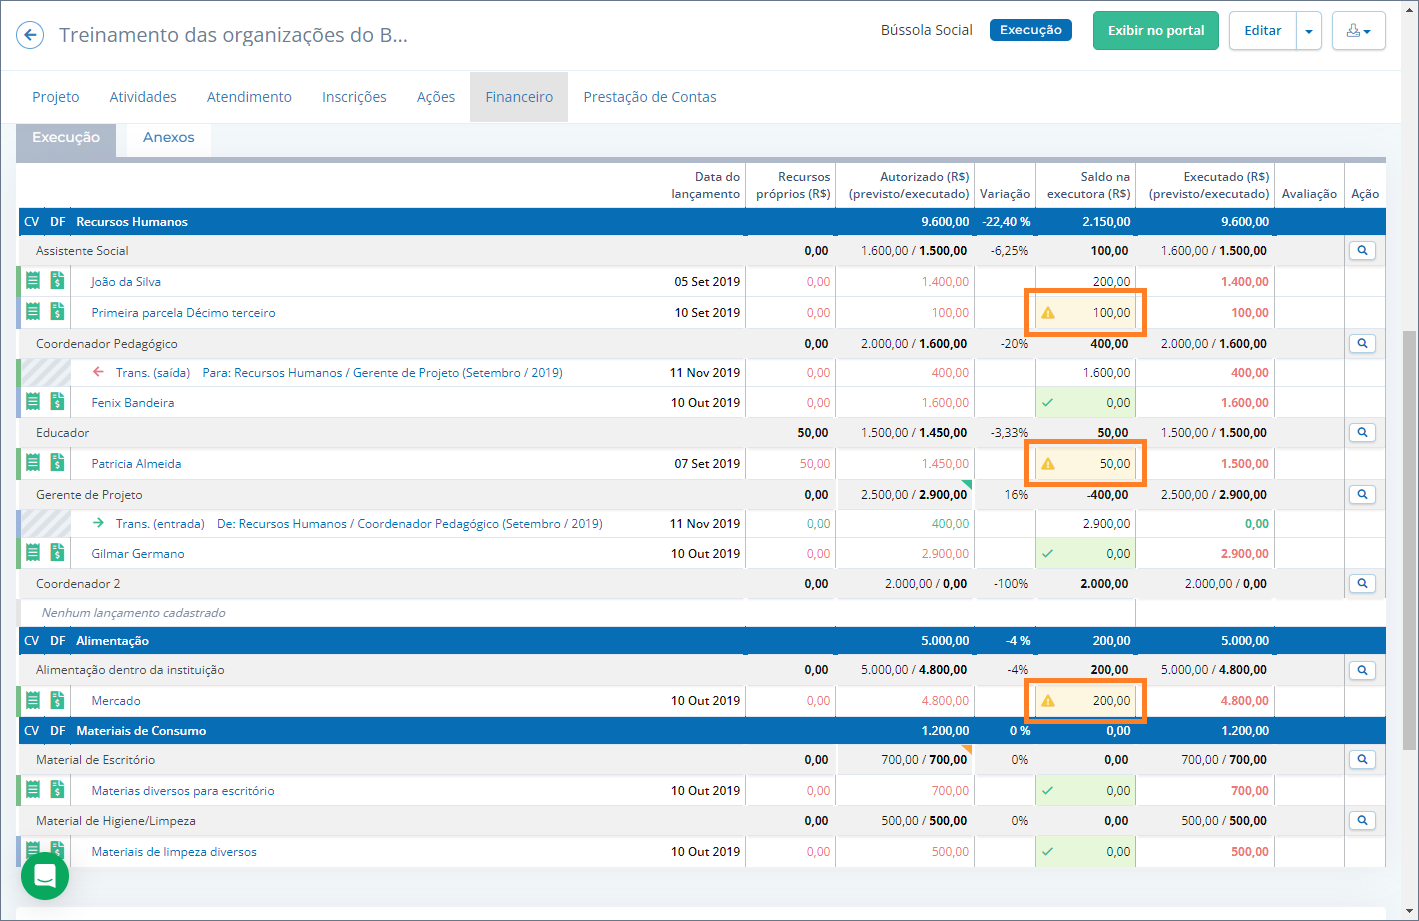1419x921 pixels.
Task: Click magnifier icon for Assistente Social
Action: [1362, 251]
